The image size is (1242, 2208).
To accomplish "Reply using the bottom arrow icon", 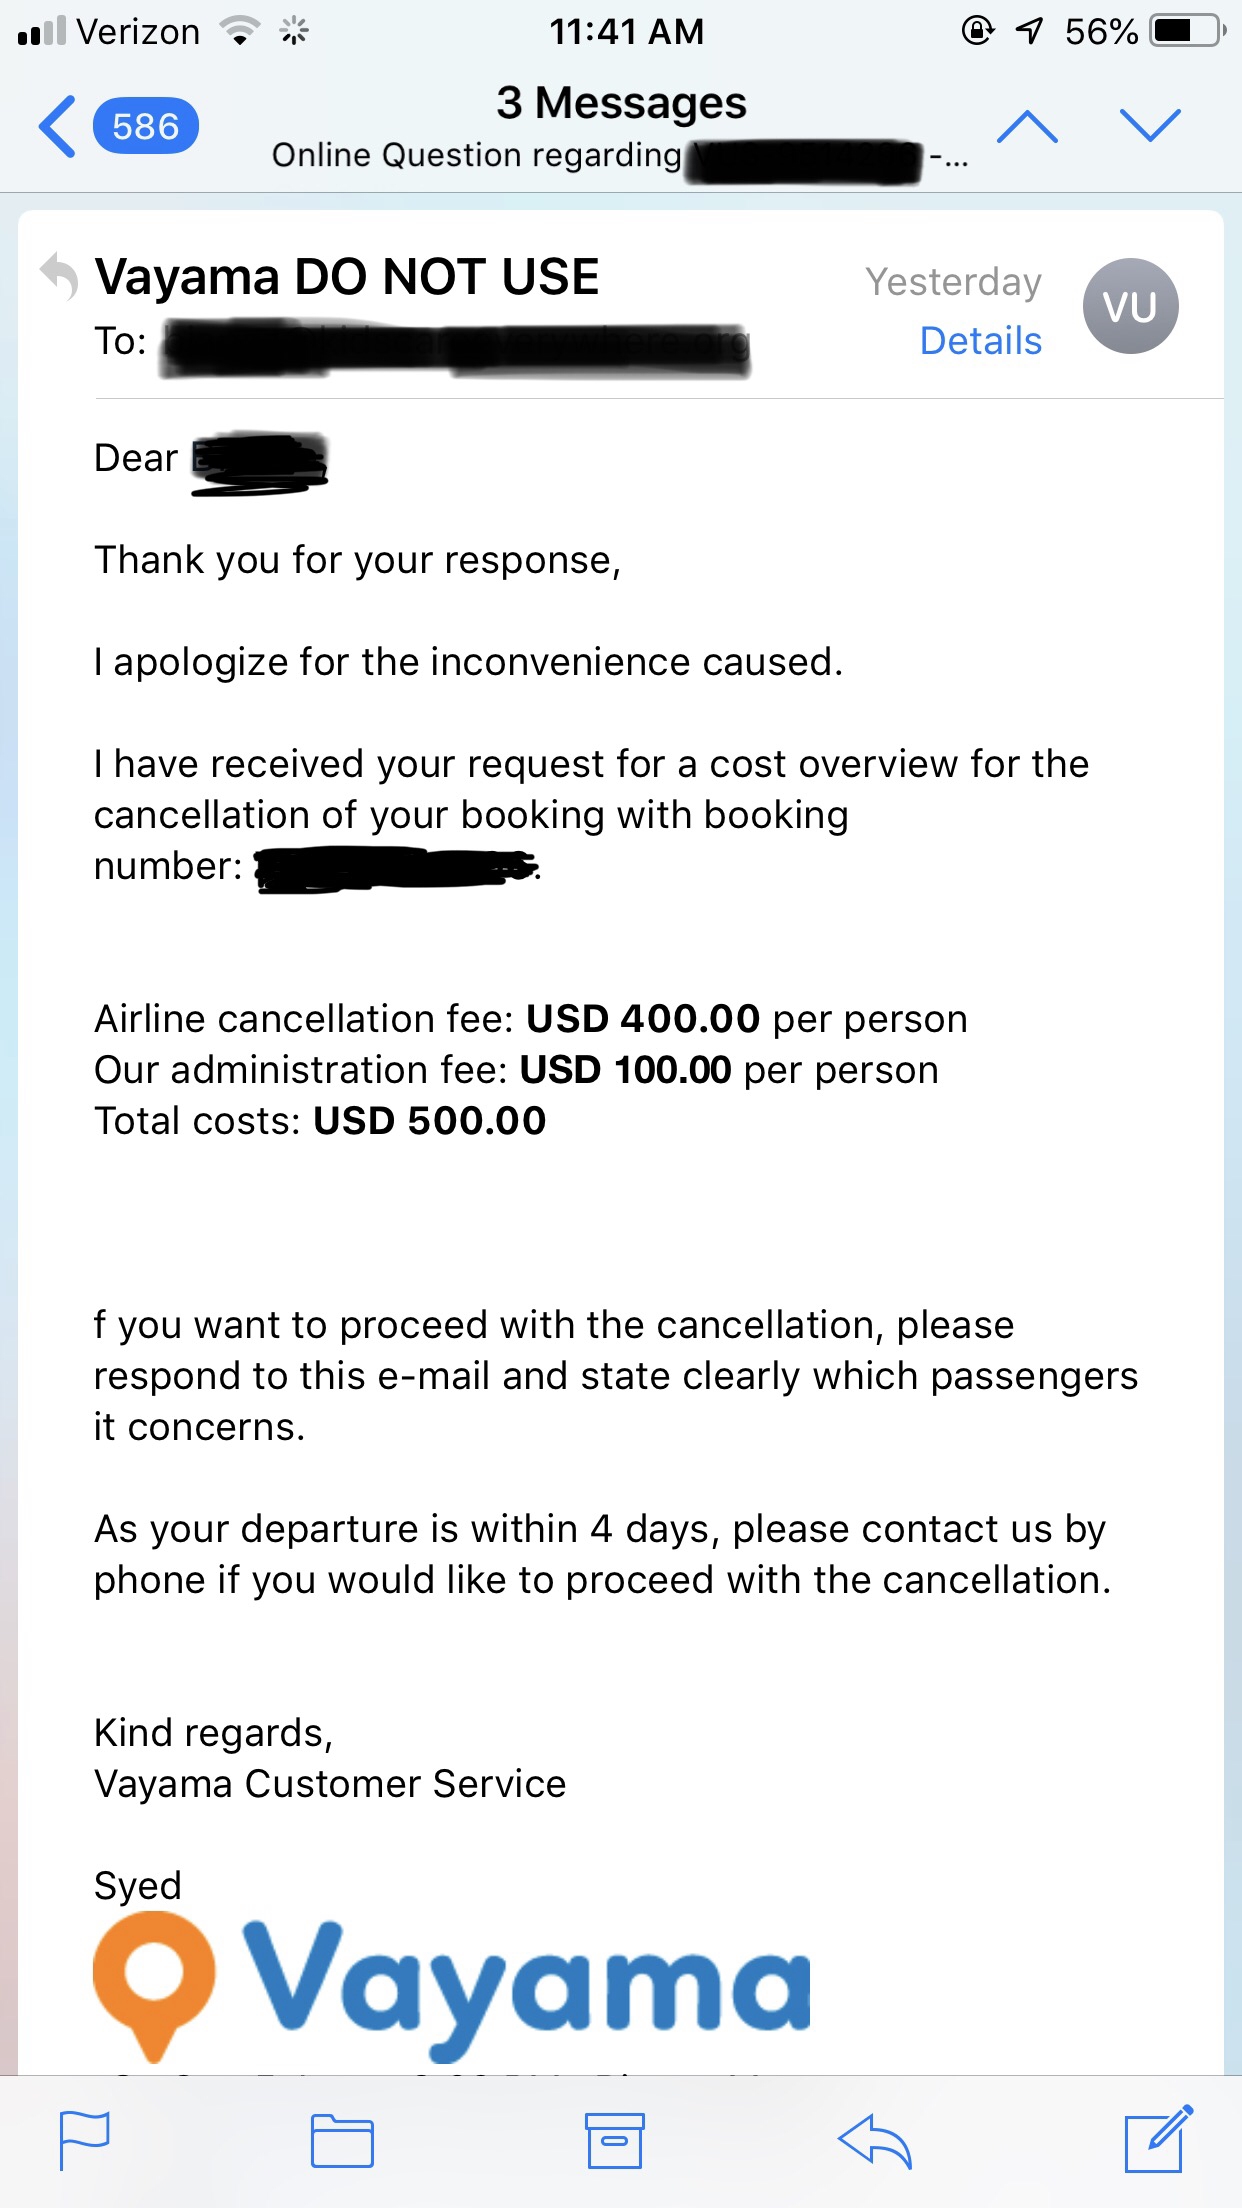I will pyautogui.click(x=875, y=2140).
